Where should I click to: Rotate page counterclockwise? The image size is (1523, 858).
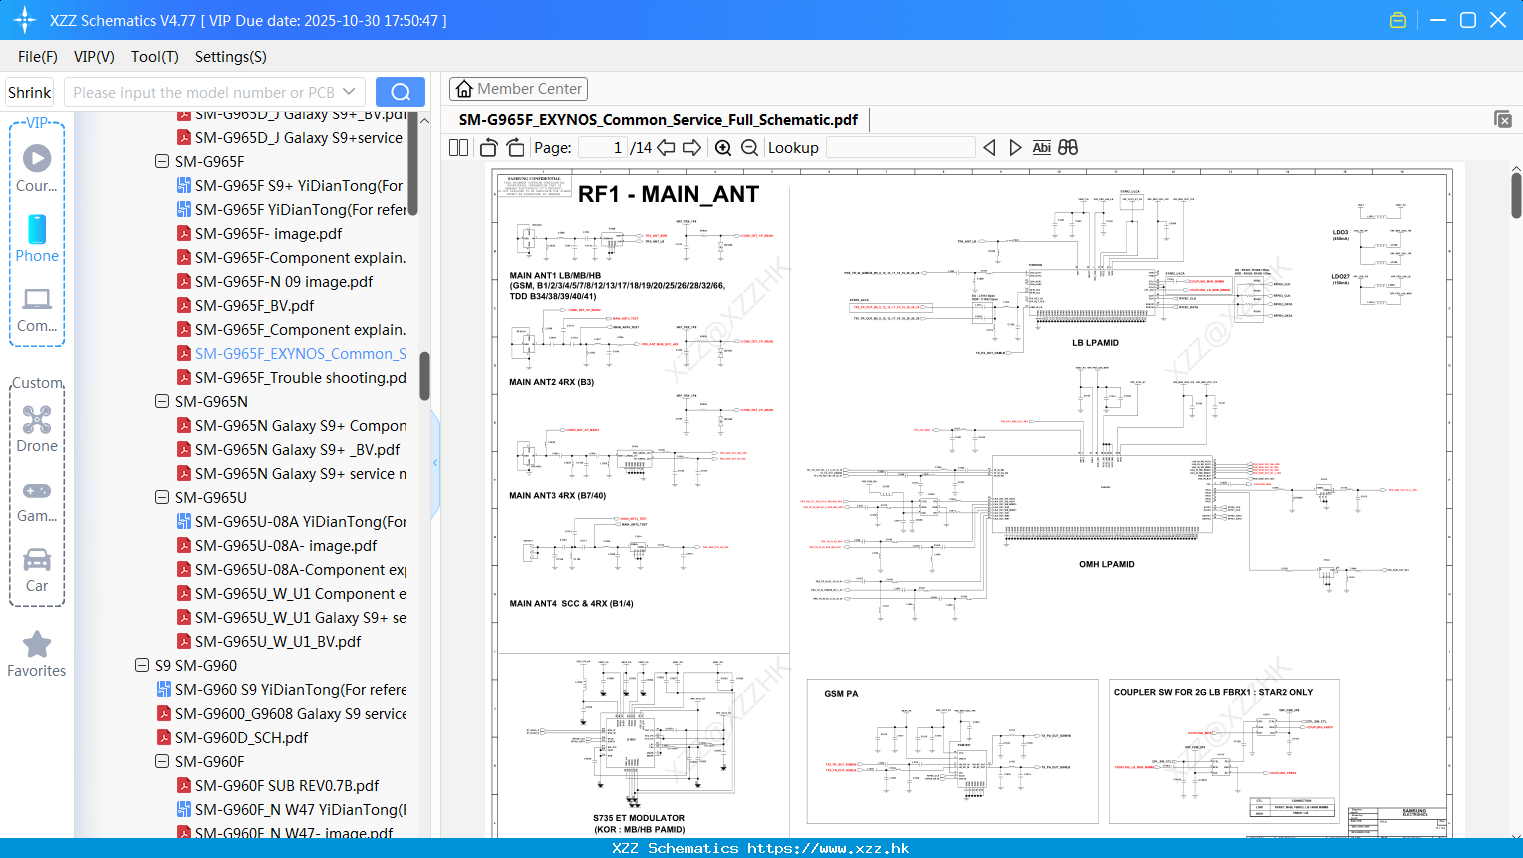[x=488, y=147]
